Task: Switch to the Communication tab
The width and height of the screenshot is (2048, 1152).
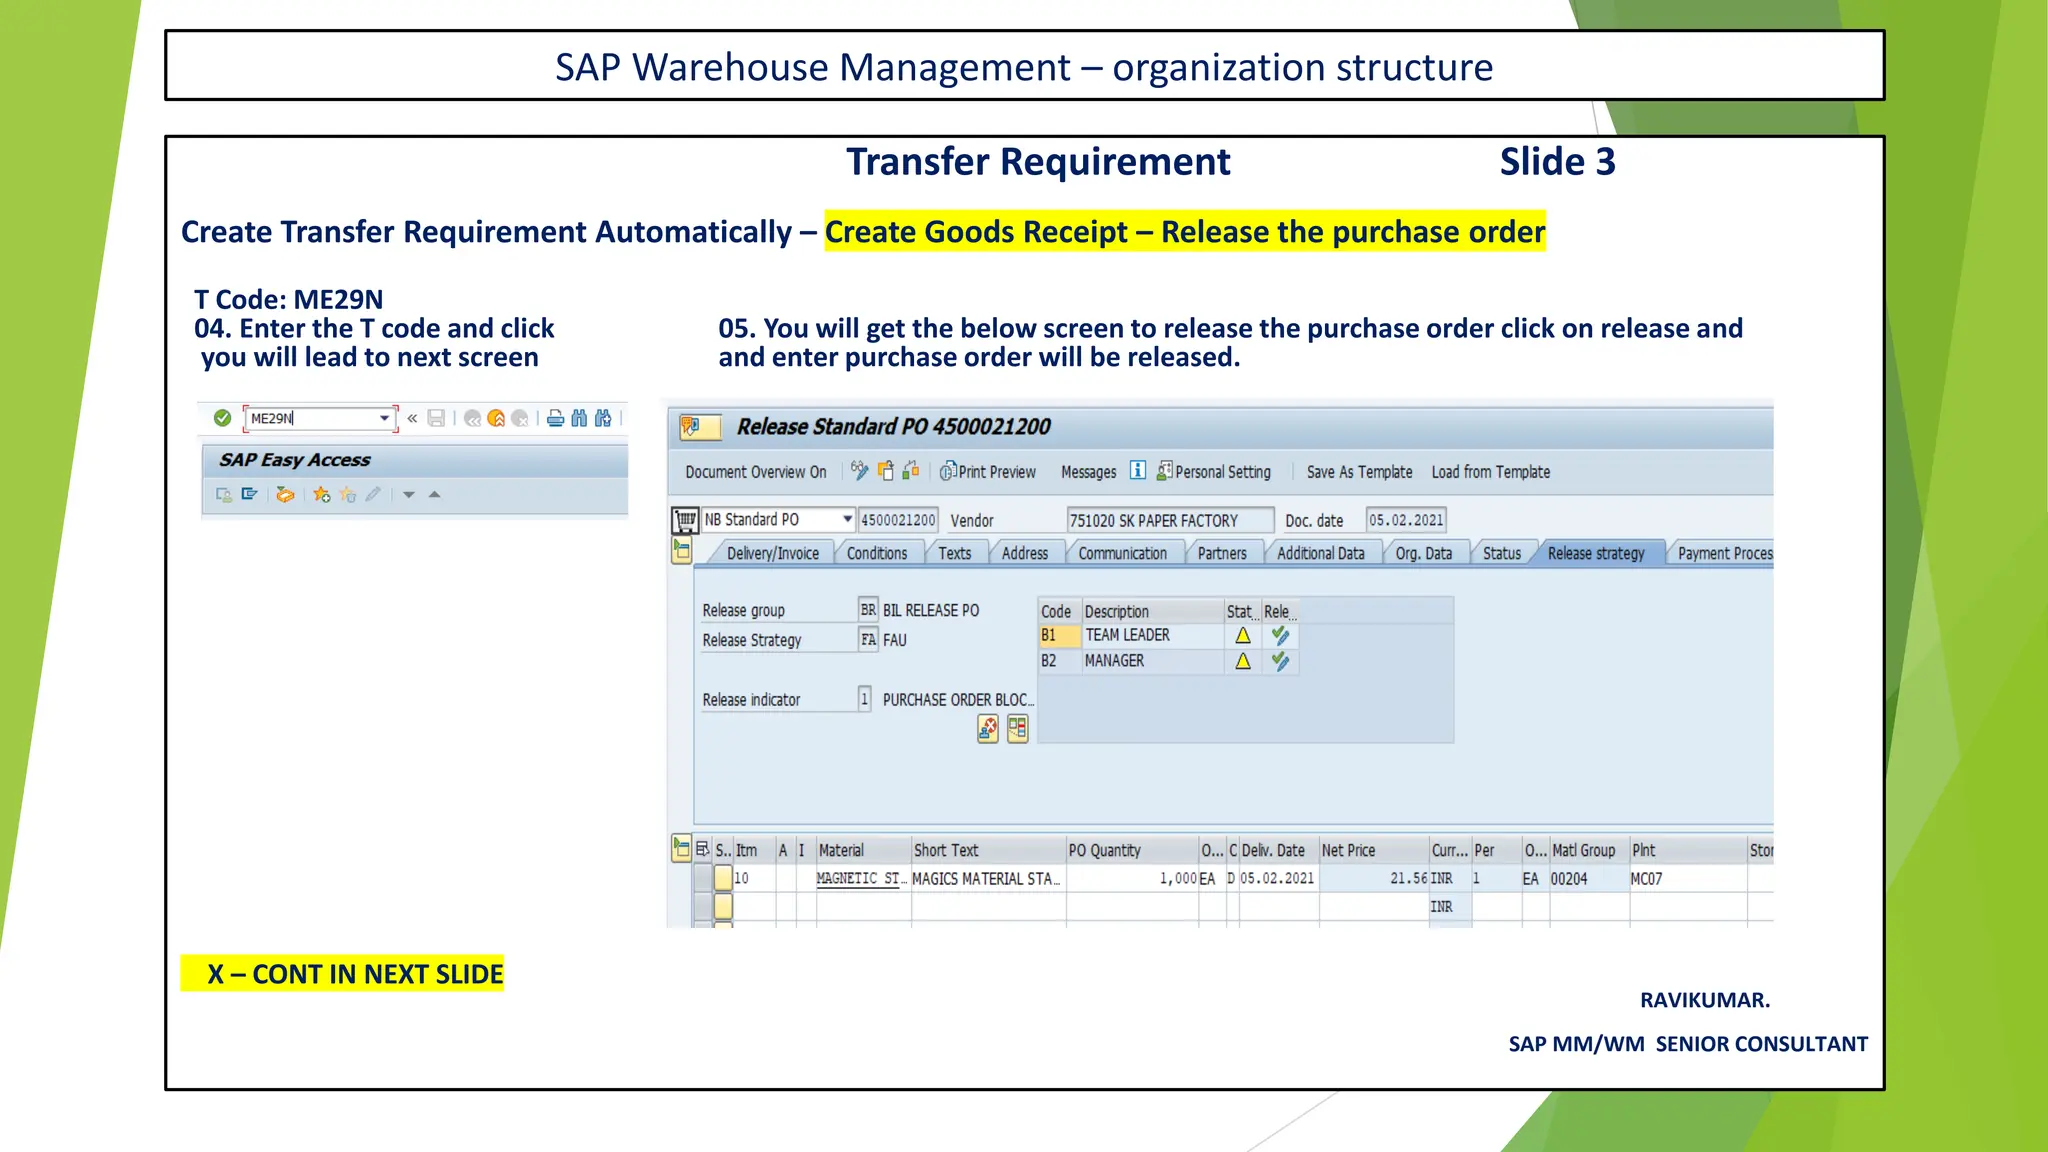Action: pyautogui.click(x=1122, y=554)
